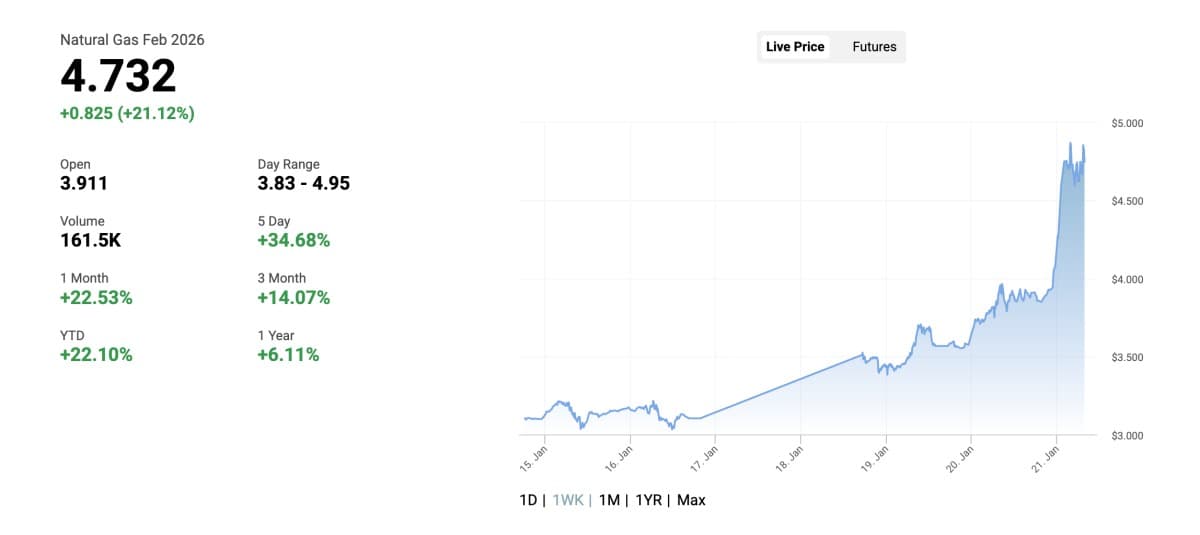The height and width of the screenshot is (535, 1200).
Task: Switch chart to 1M range
Action: [x=608, y=500]
